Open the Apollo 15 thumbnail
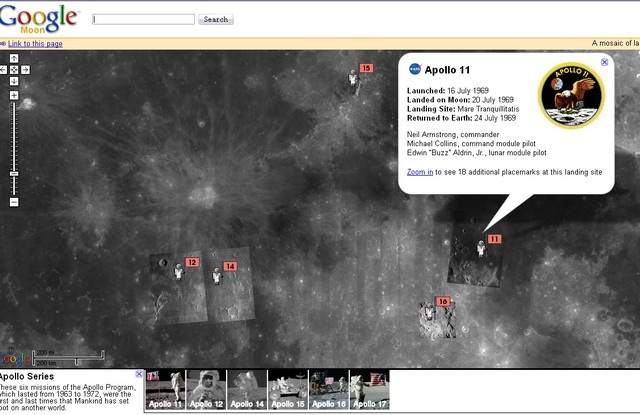The height and width of the screenshot is (415, 640). (x=288, y=390)
